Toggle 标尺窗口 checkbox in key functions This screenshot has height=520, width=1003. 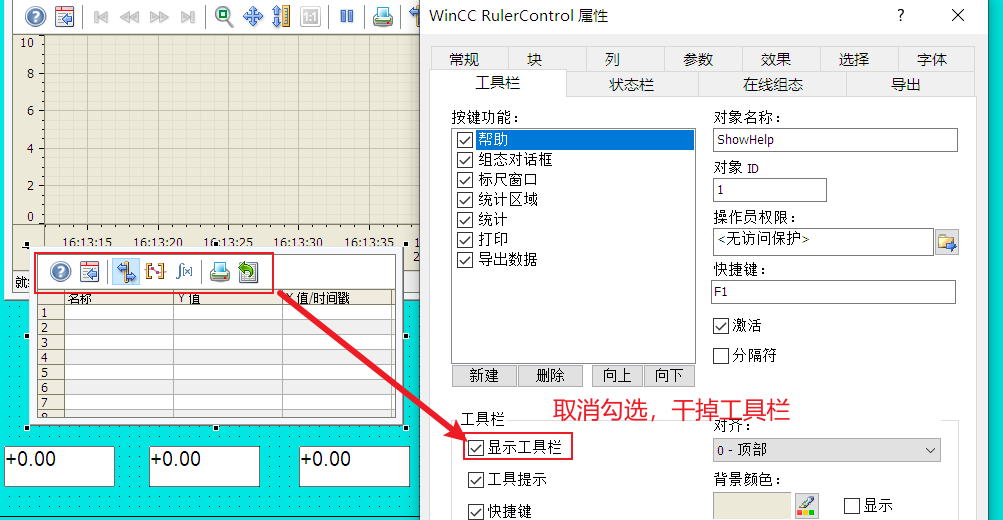tap(465, 180)
